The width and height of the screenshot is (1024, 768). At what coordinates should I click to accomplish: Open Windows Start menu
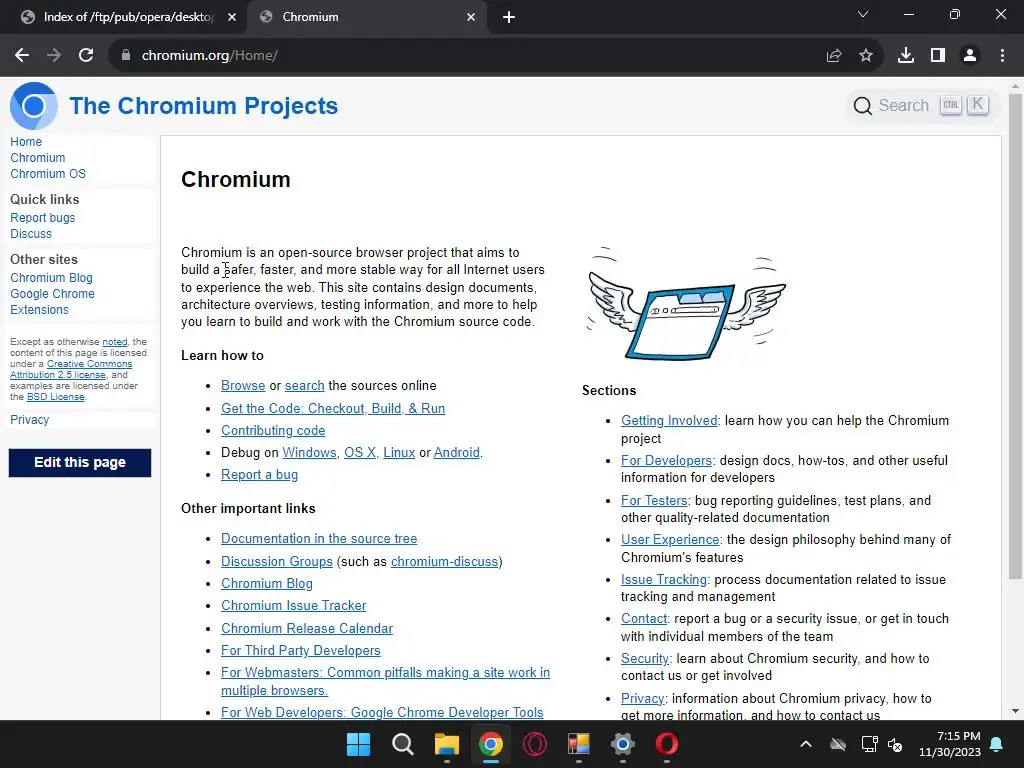(x=358, y=744)
